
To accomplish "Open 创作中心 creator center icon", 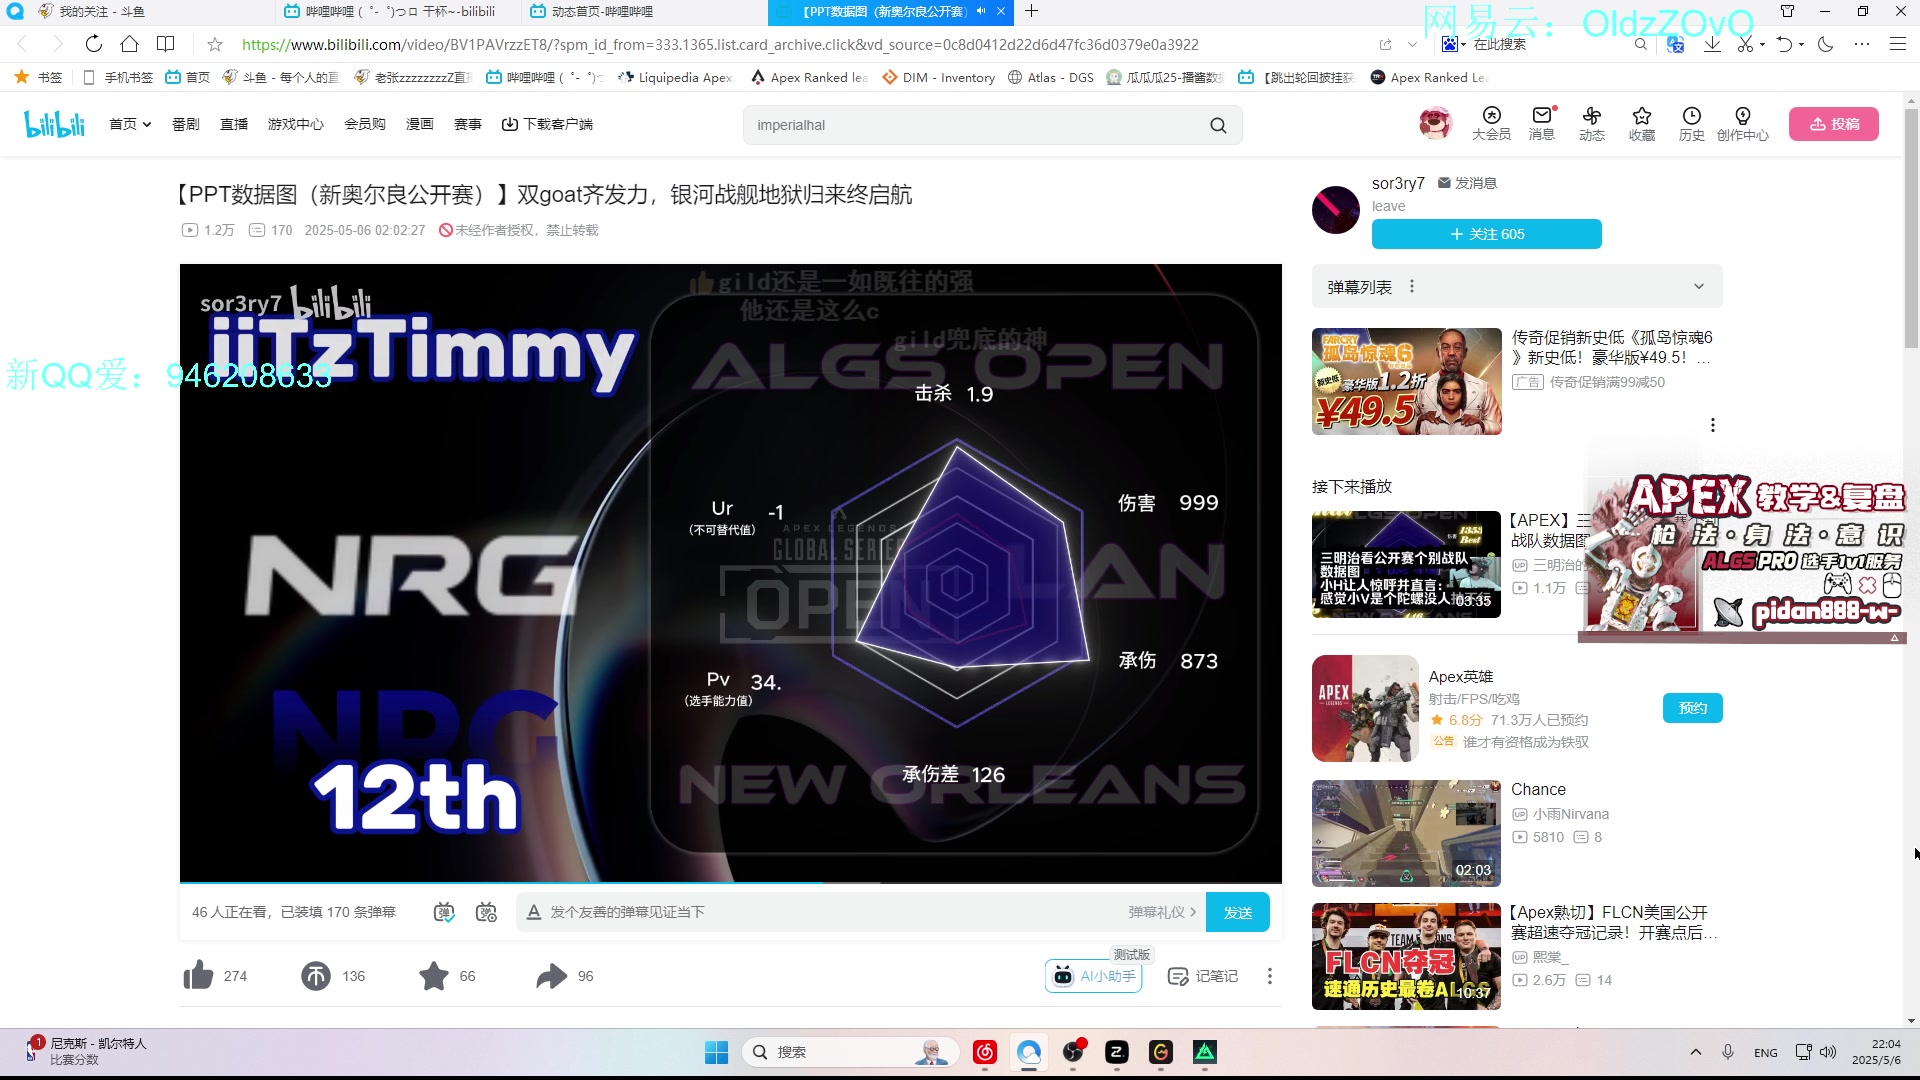I will pos(1743,124).
